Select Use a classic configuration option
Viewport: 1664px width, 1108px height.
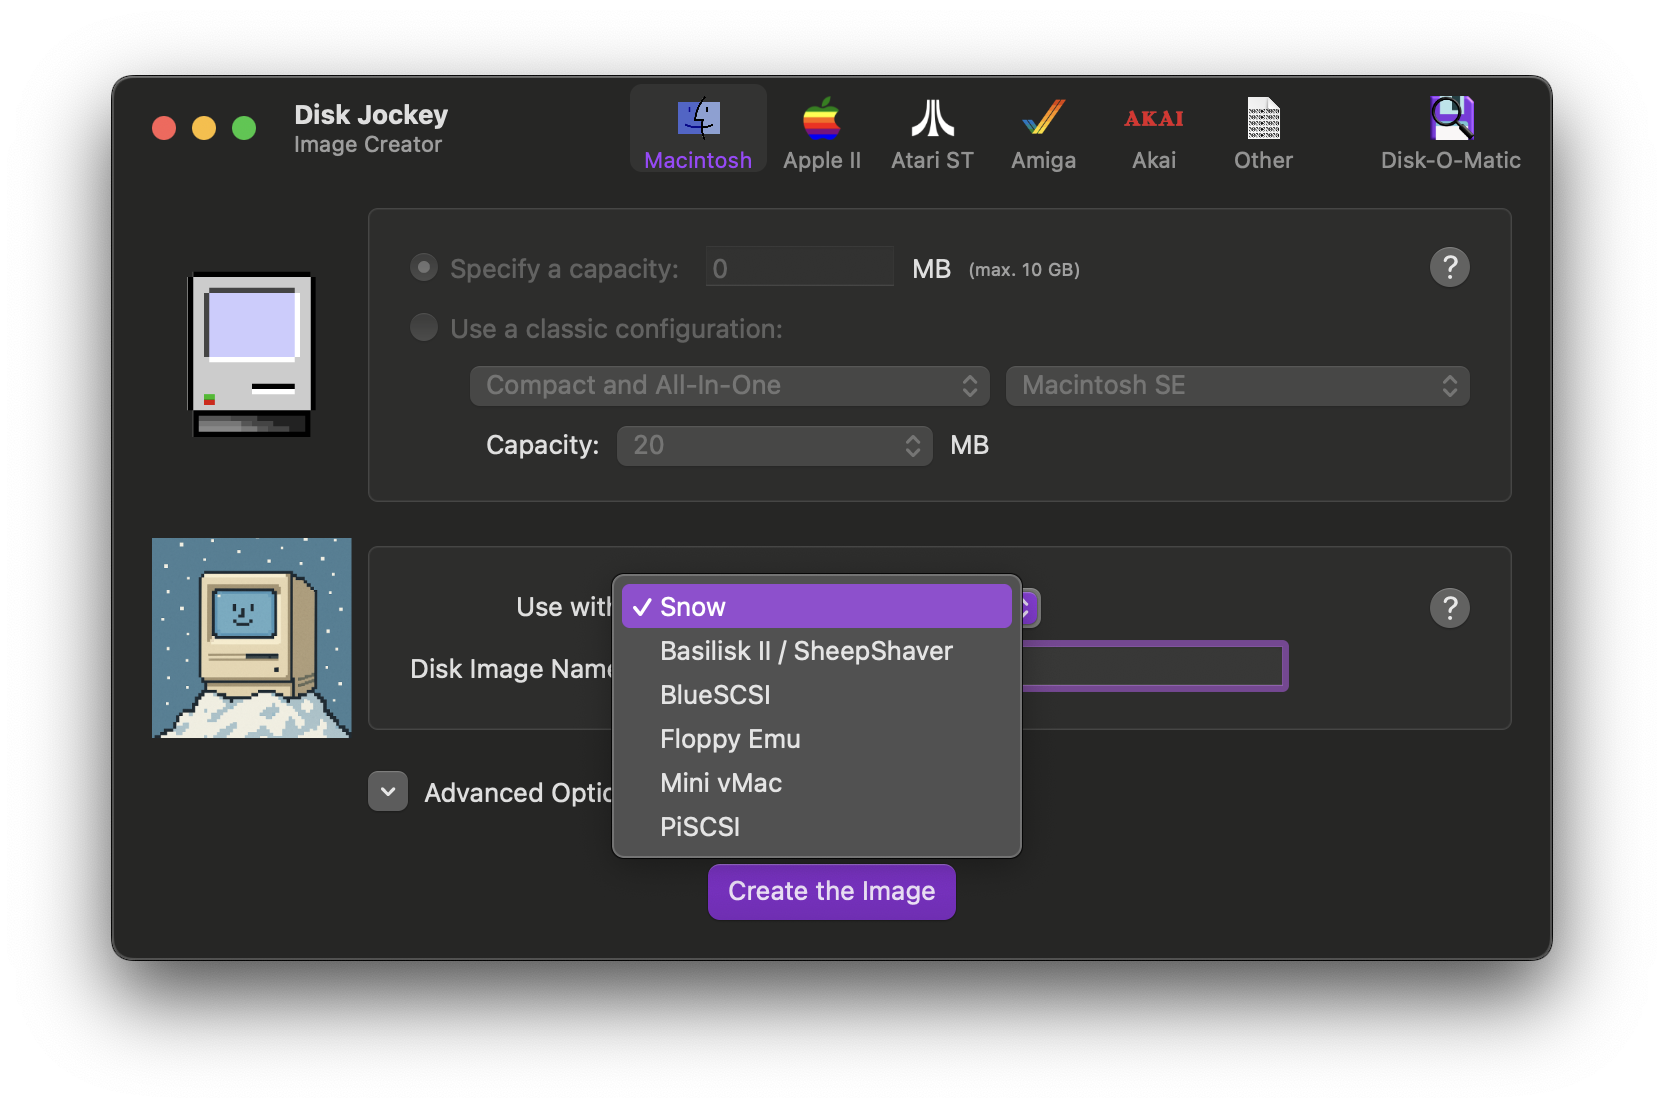click(x=424, y=328)
